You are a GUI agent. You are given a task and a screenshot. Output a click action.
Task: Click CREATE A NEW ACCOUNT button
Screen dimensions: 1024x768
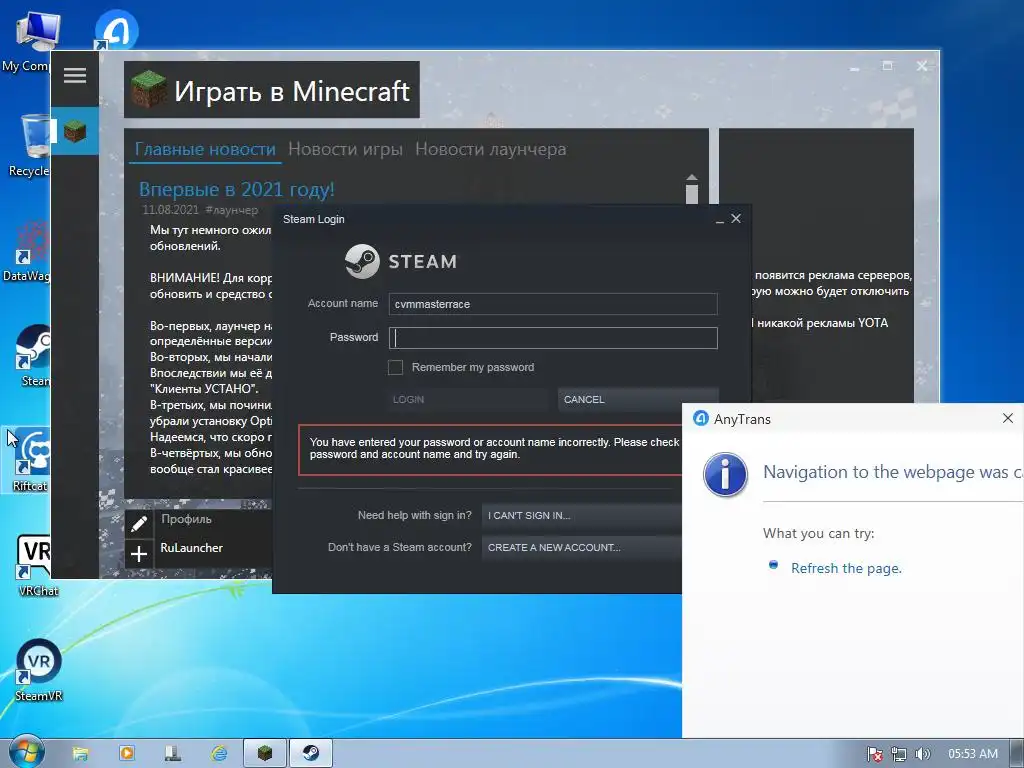pos(582,547)
